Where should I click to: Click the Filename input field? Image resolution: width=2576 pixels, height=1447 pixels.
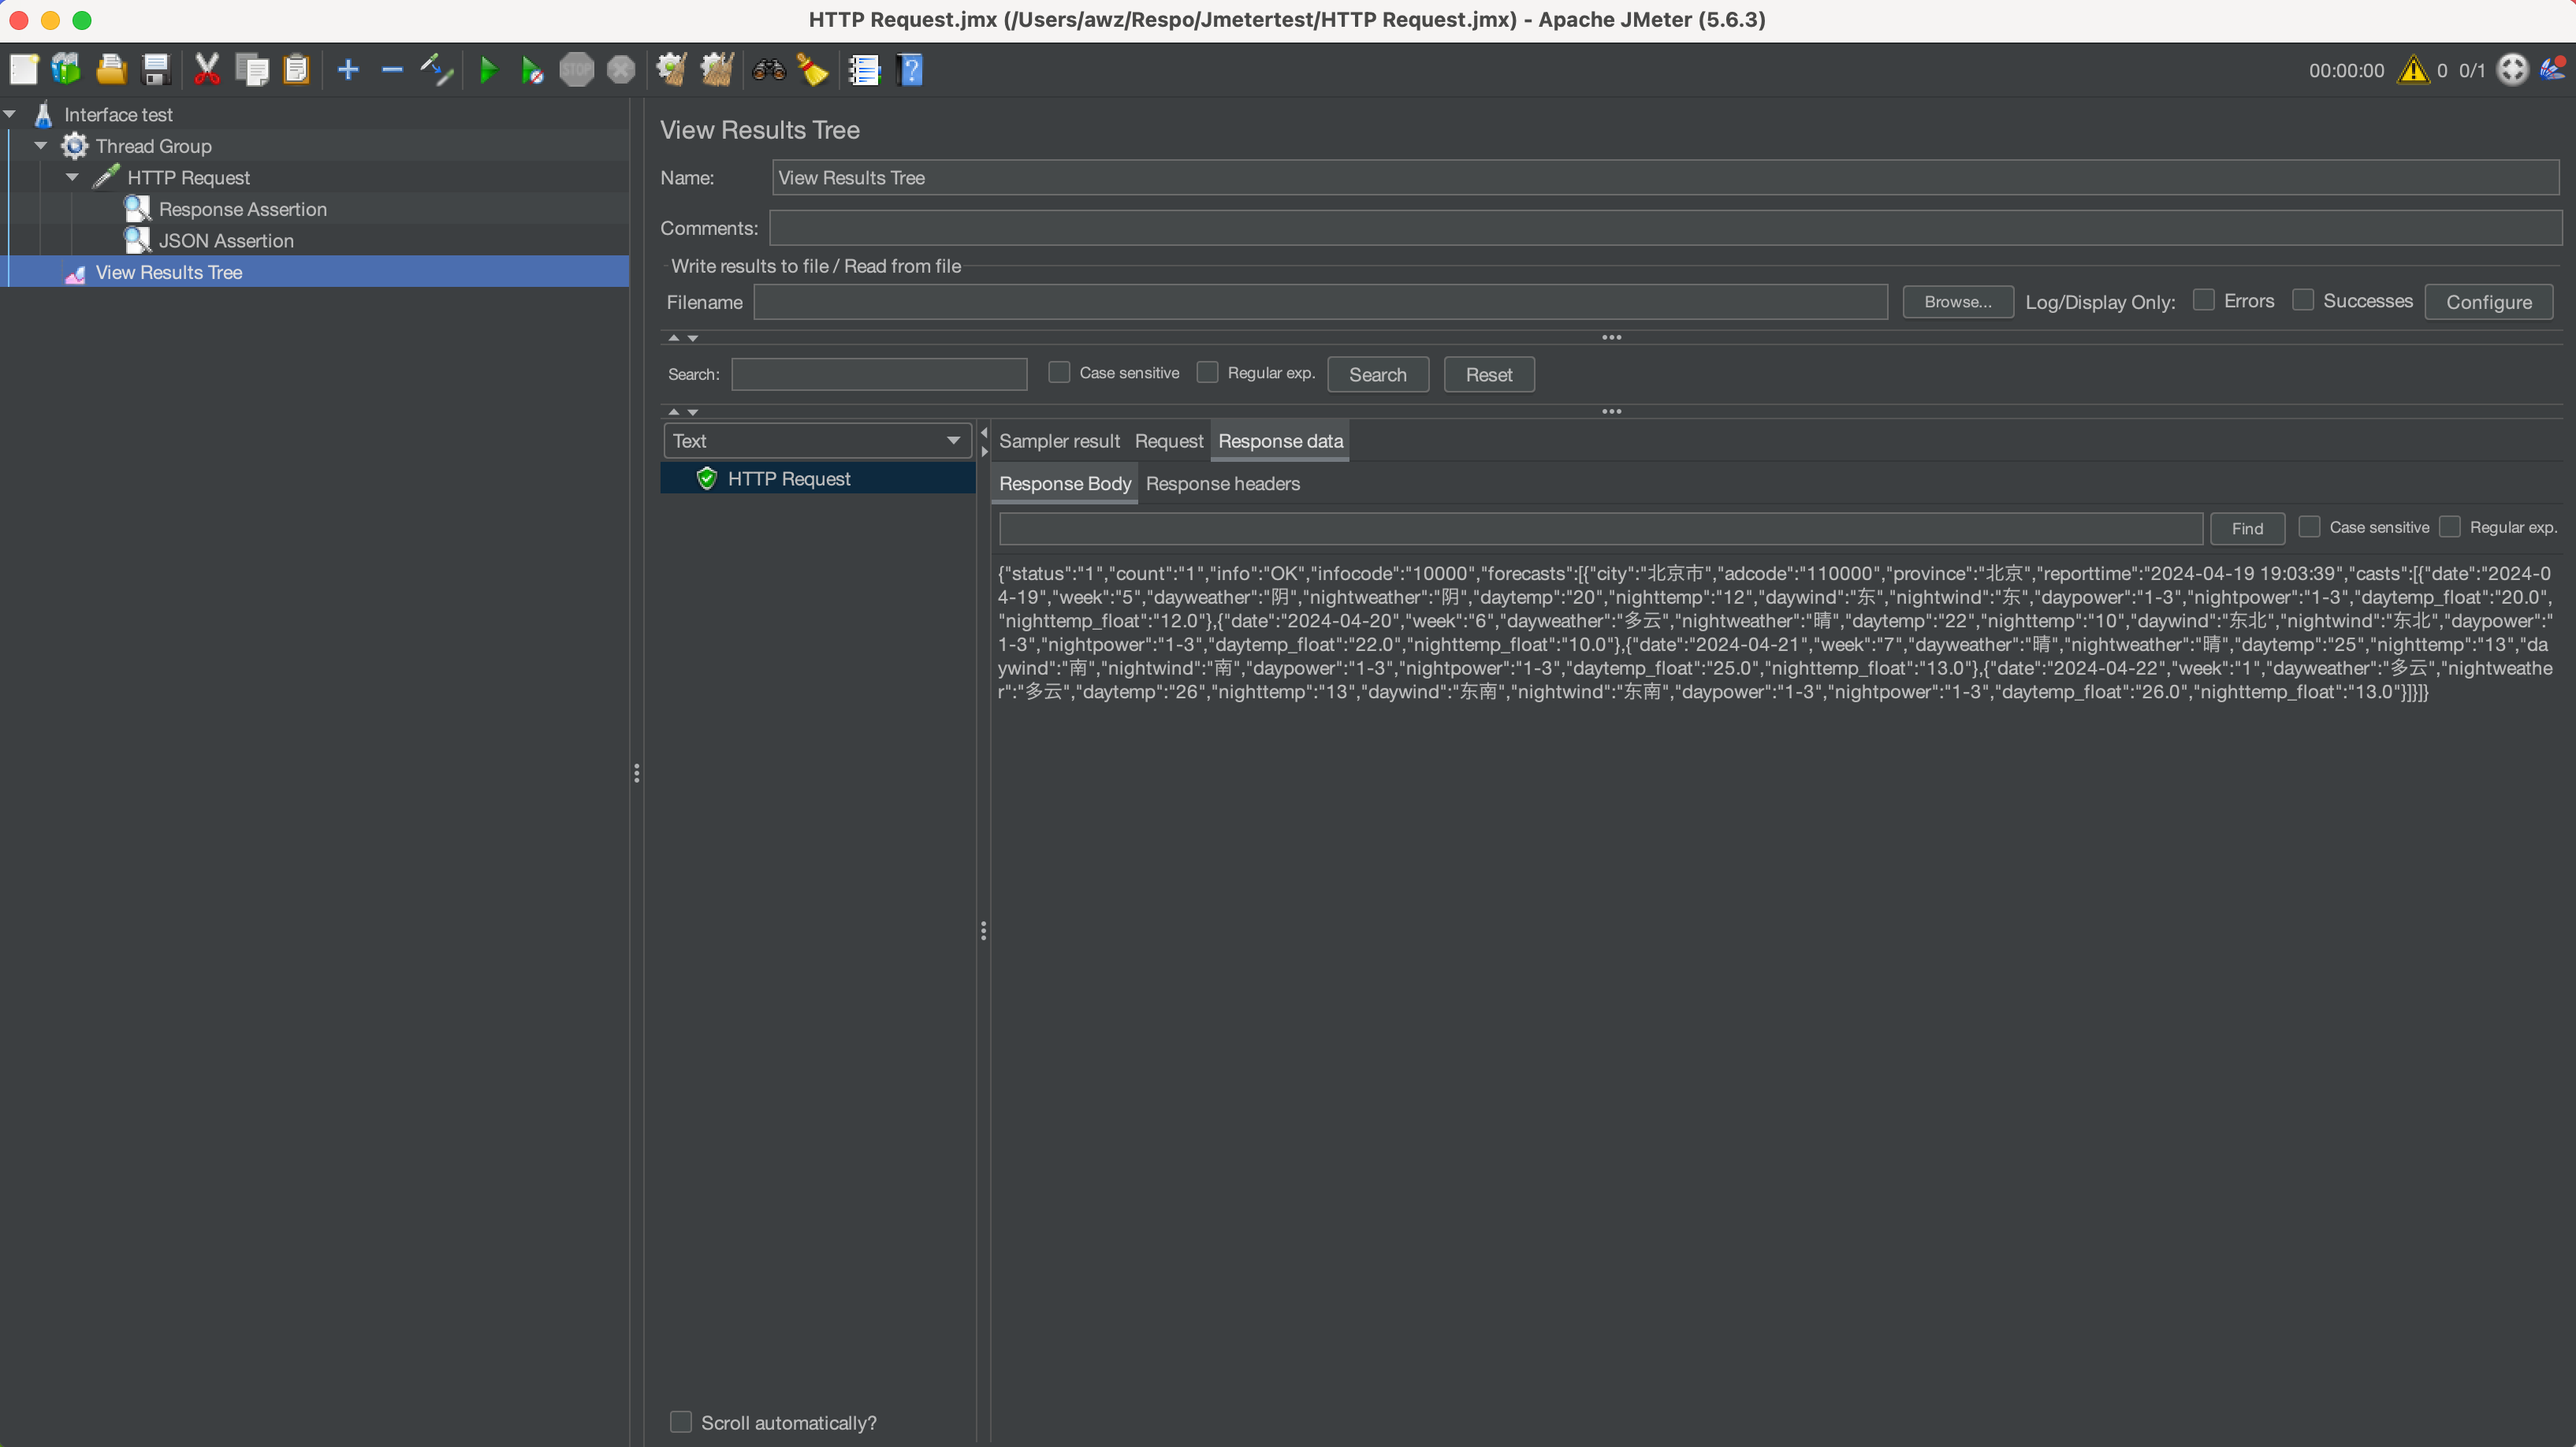[1320, 302]
